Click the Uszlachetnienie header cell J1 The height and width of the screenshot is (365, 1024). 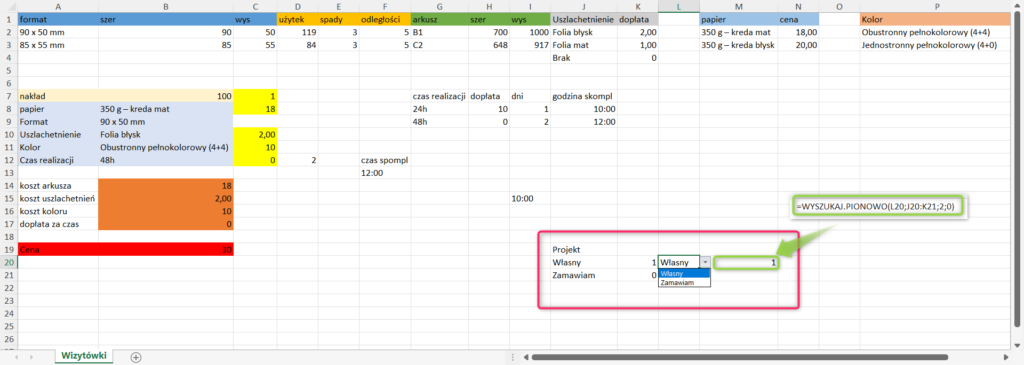[584, 19]
